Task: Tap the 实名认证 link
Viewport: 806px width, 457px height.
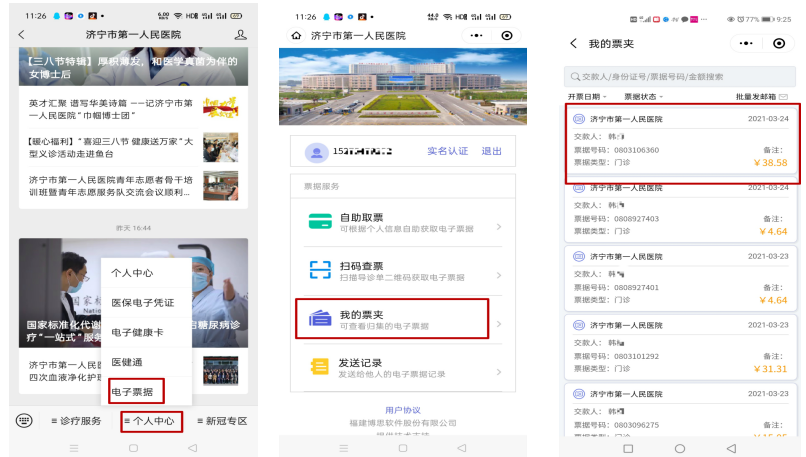Action: 447,152
